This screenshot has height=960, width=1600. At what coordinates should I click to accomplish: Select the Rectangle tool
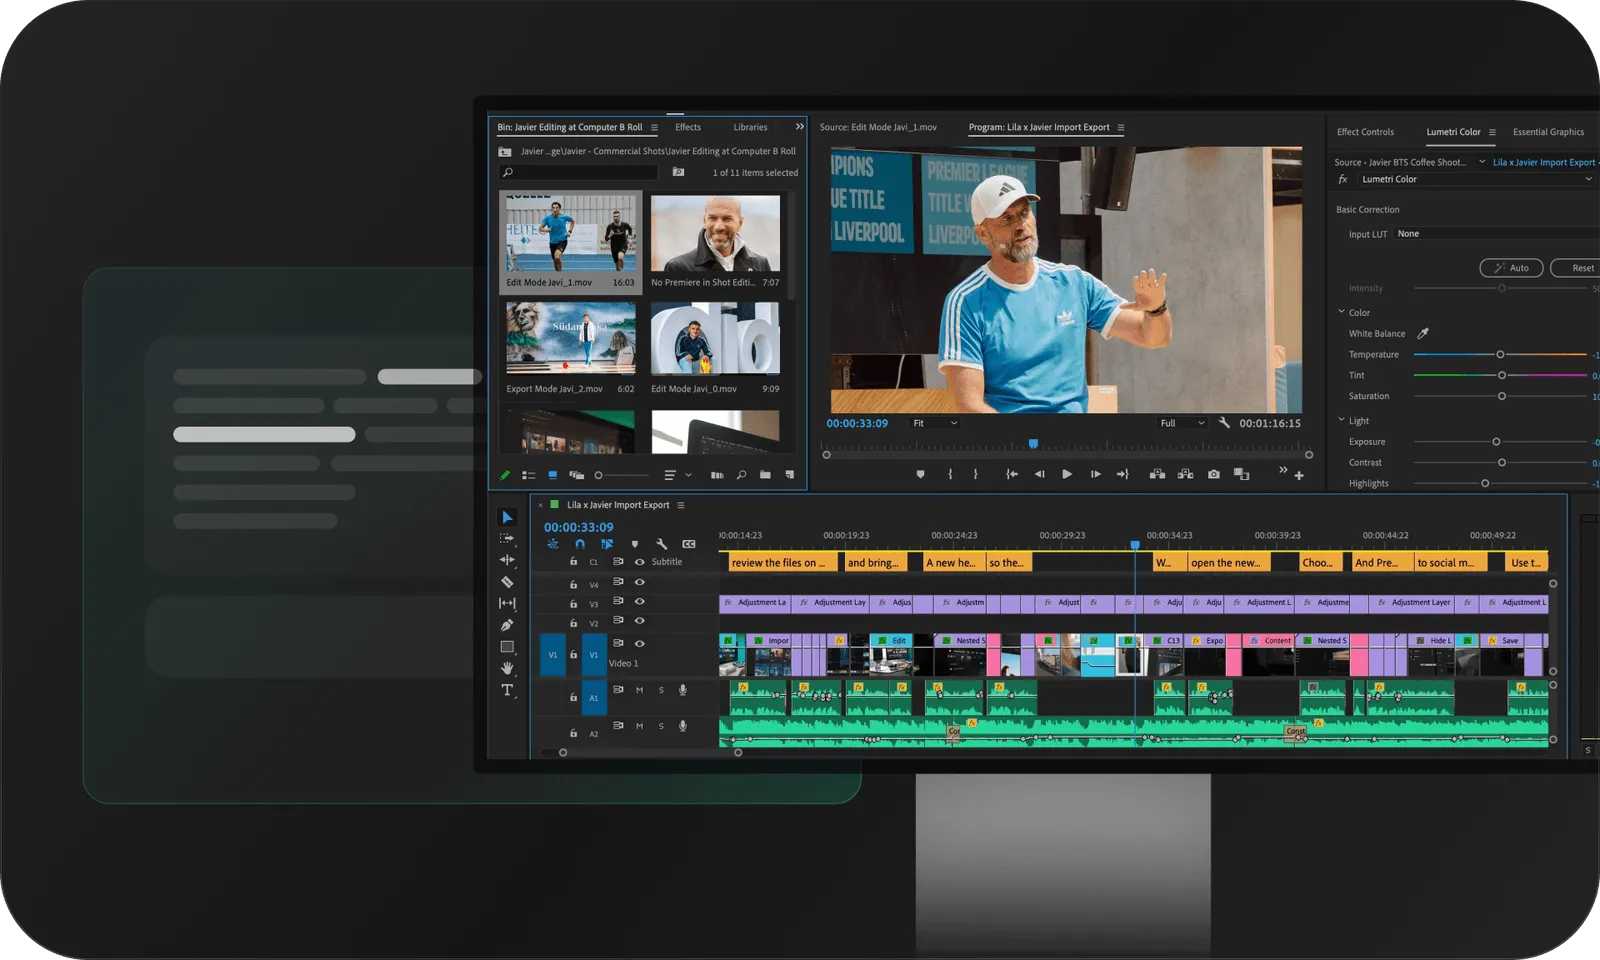[x=507, y=647]
